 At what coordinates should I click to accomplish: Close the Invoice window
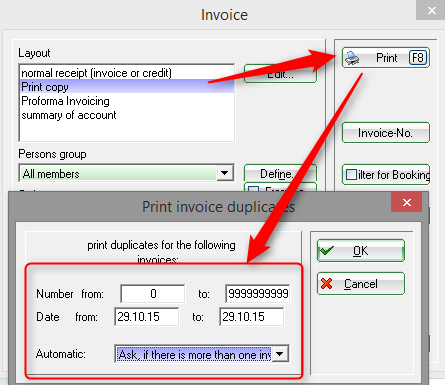(x=431, y=10)
